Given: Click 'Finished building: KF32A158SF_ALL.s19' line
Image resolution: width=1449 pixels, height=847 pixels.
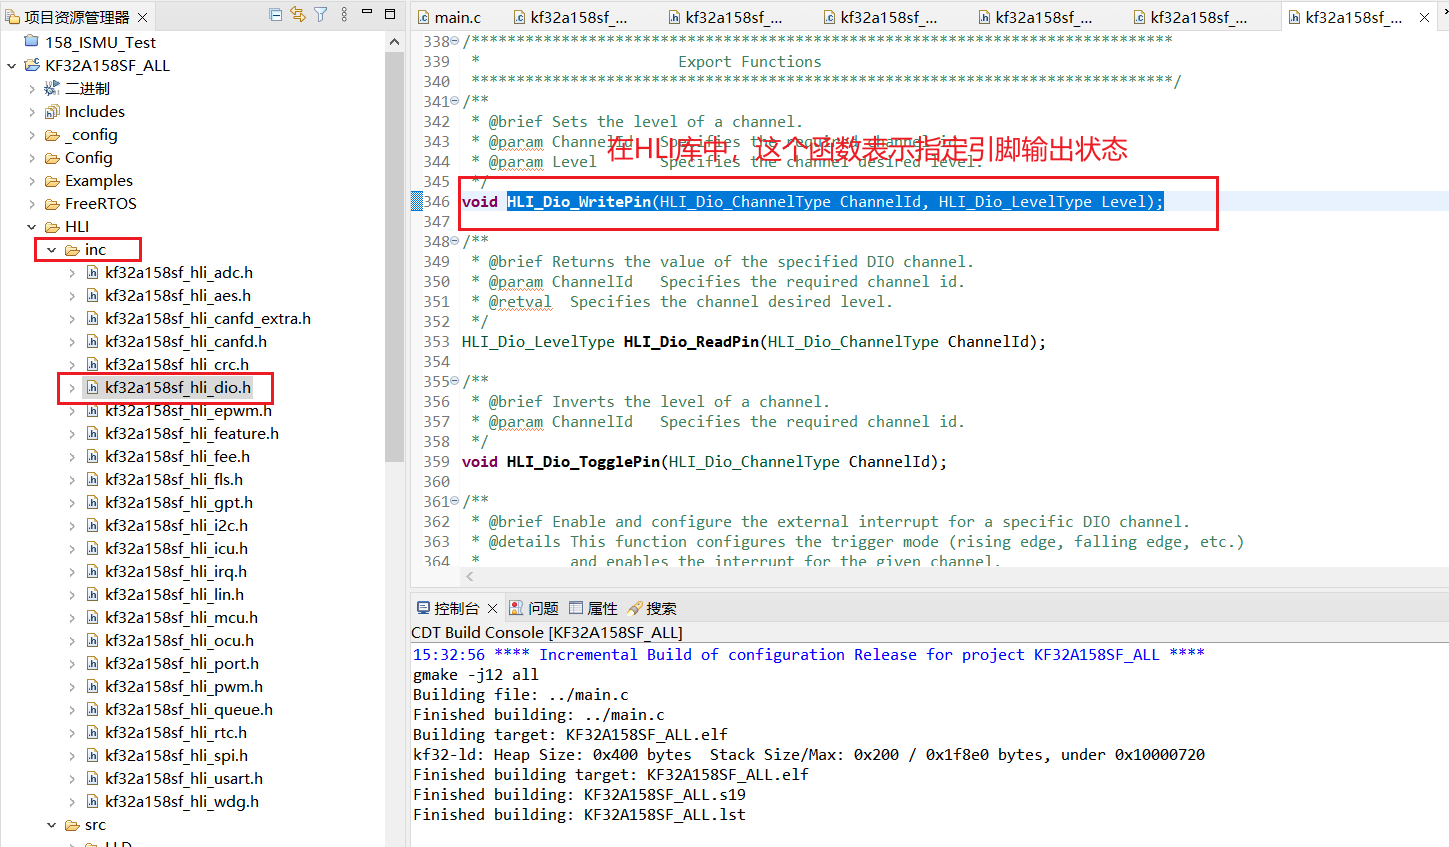Looking at the screenshot, I should [x=579, y=794].
